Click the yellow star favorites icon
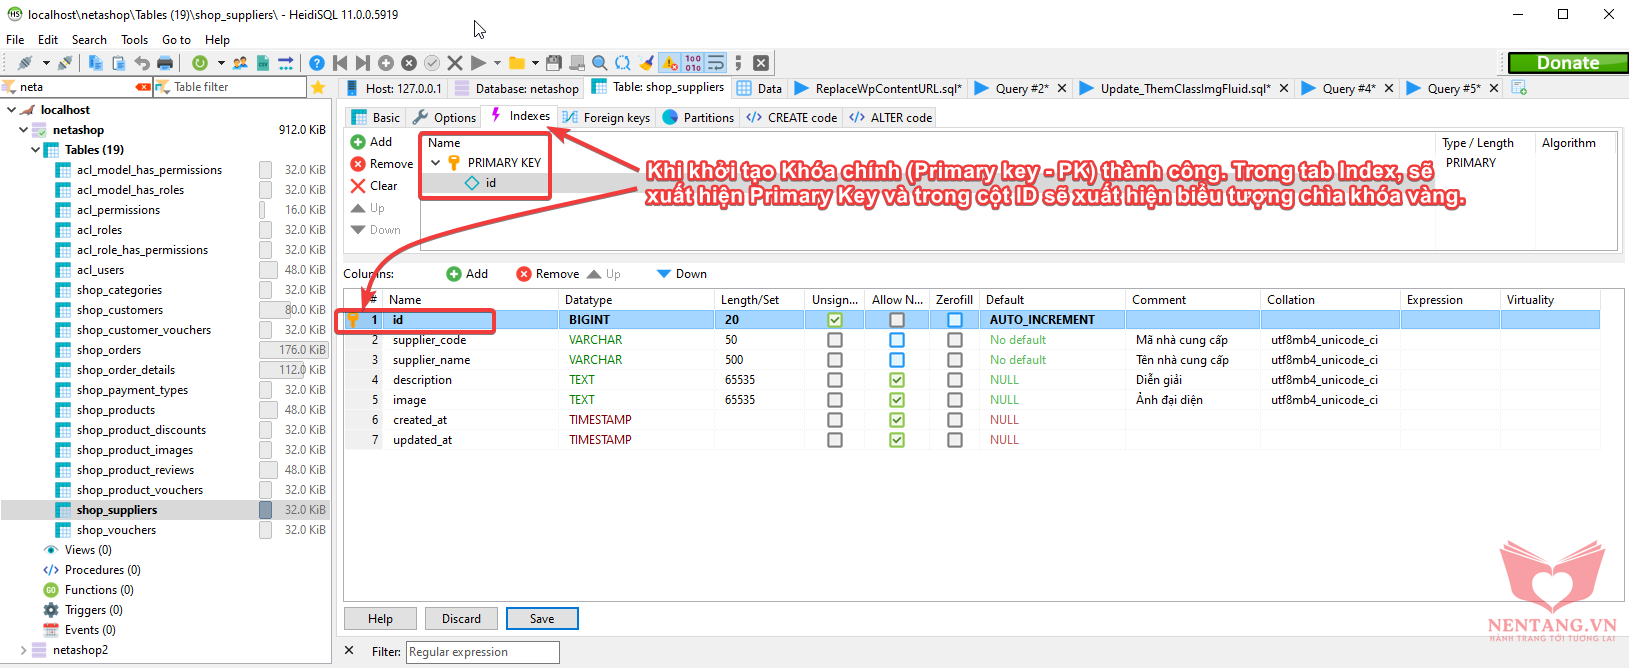The image size is (1629, 668). [318, 88]
